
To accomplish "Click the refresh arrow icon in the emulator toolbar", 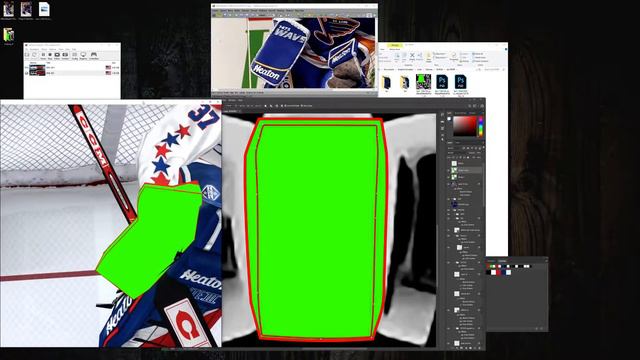I will tap(34, 54).
